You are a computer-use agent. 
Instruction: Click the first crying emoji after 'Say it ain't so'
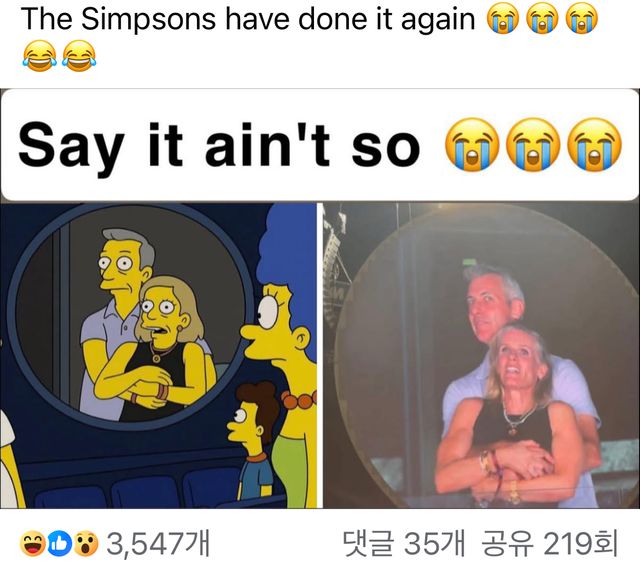tap(472, 145)
